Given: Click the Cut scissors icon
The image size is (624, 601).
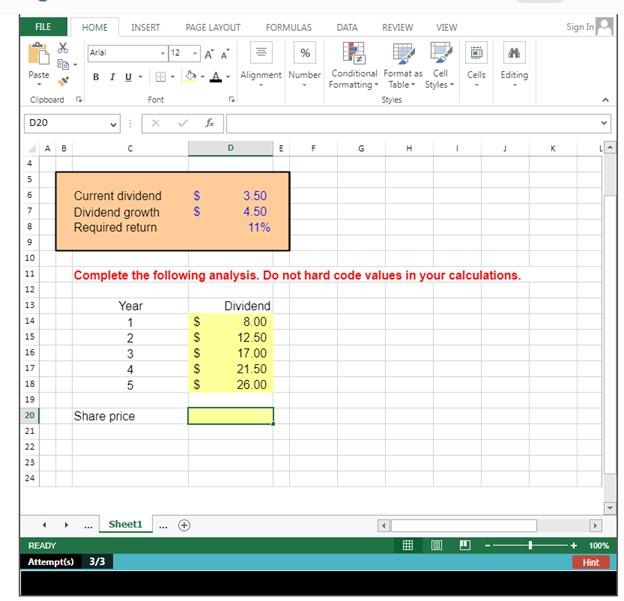Looking at the screenshot, I should pos(63,48).
